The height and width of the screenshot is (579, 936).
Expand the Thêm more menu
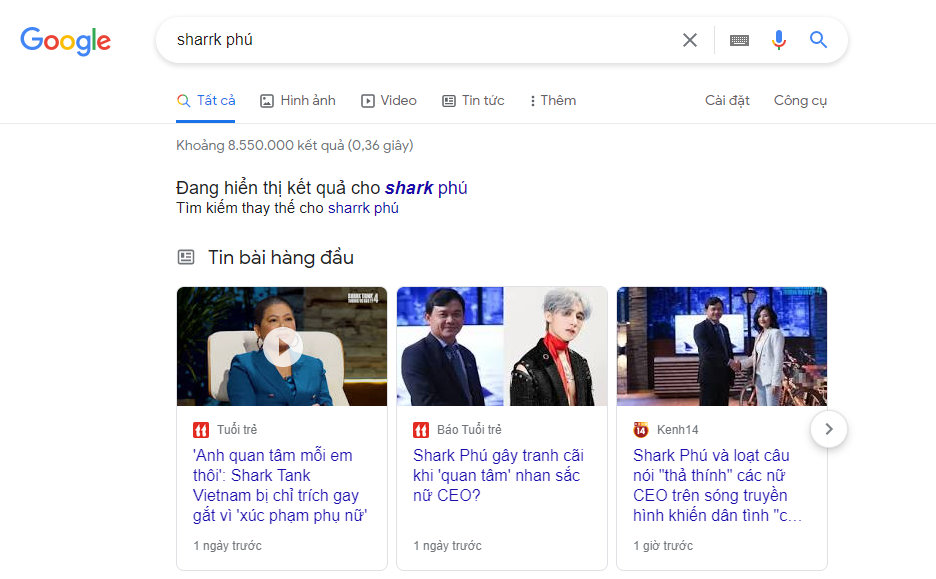[553, 101]
